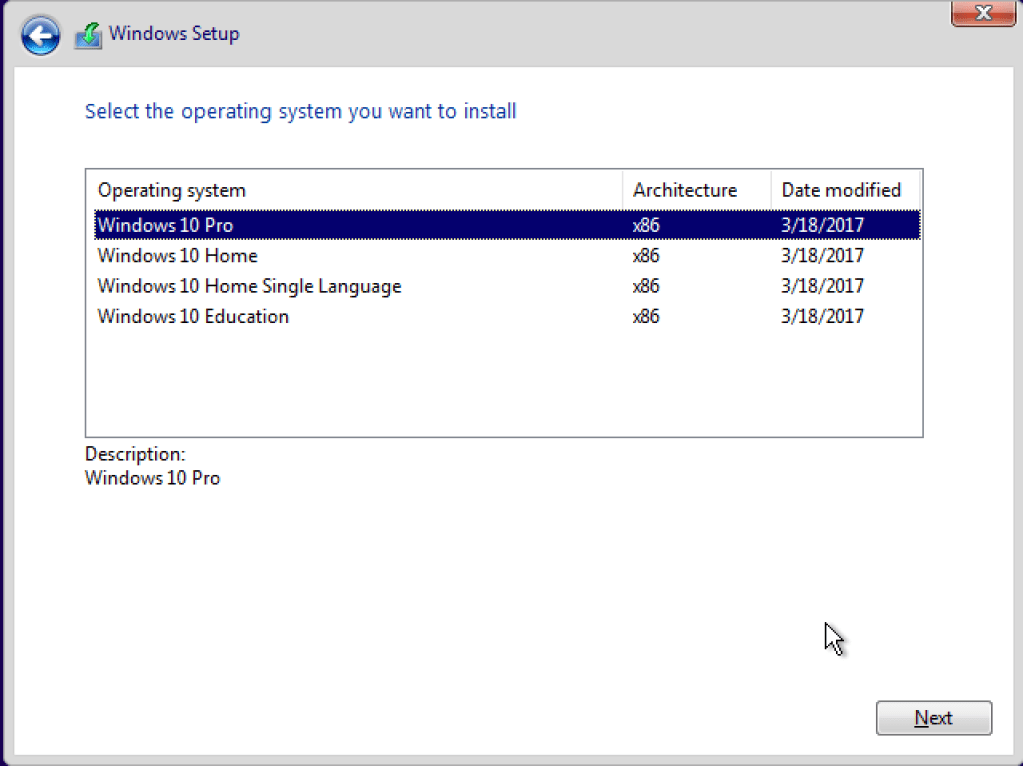Screen dimensions: 1023x766
Task: Click x86 architecture in Windows 10 Home row
Action: (x=646, y=256)
